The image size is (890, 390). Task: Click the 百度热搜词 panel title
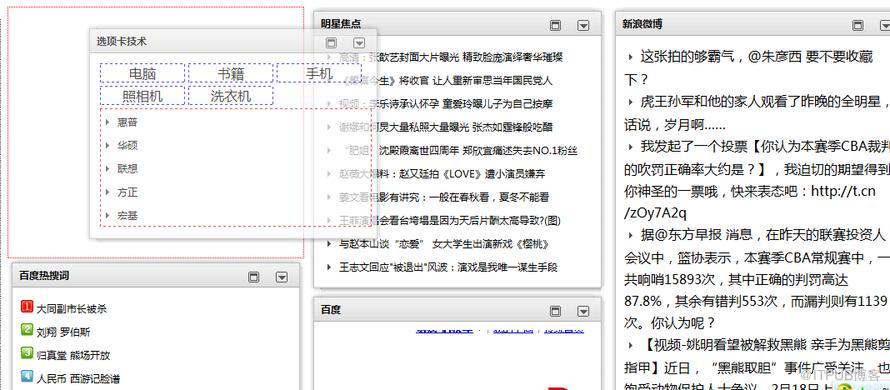point(44,275)
